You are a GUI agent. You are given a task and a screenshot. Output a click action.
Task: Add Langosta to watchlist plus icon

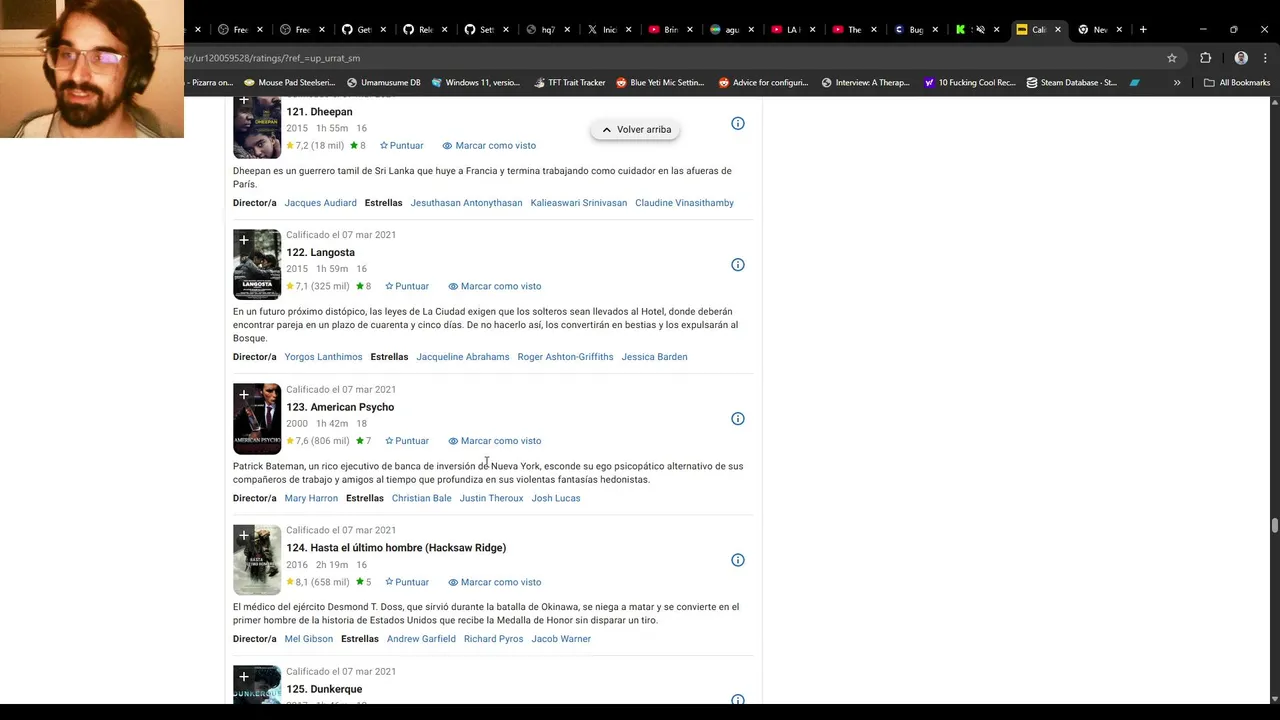pos(243,240)
